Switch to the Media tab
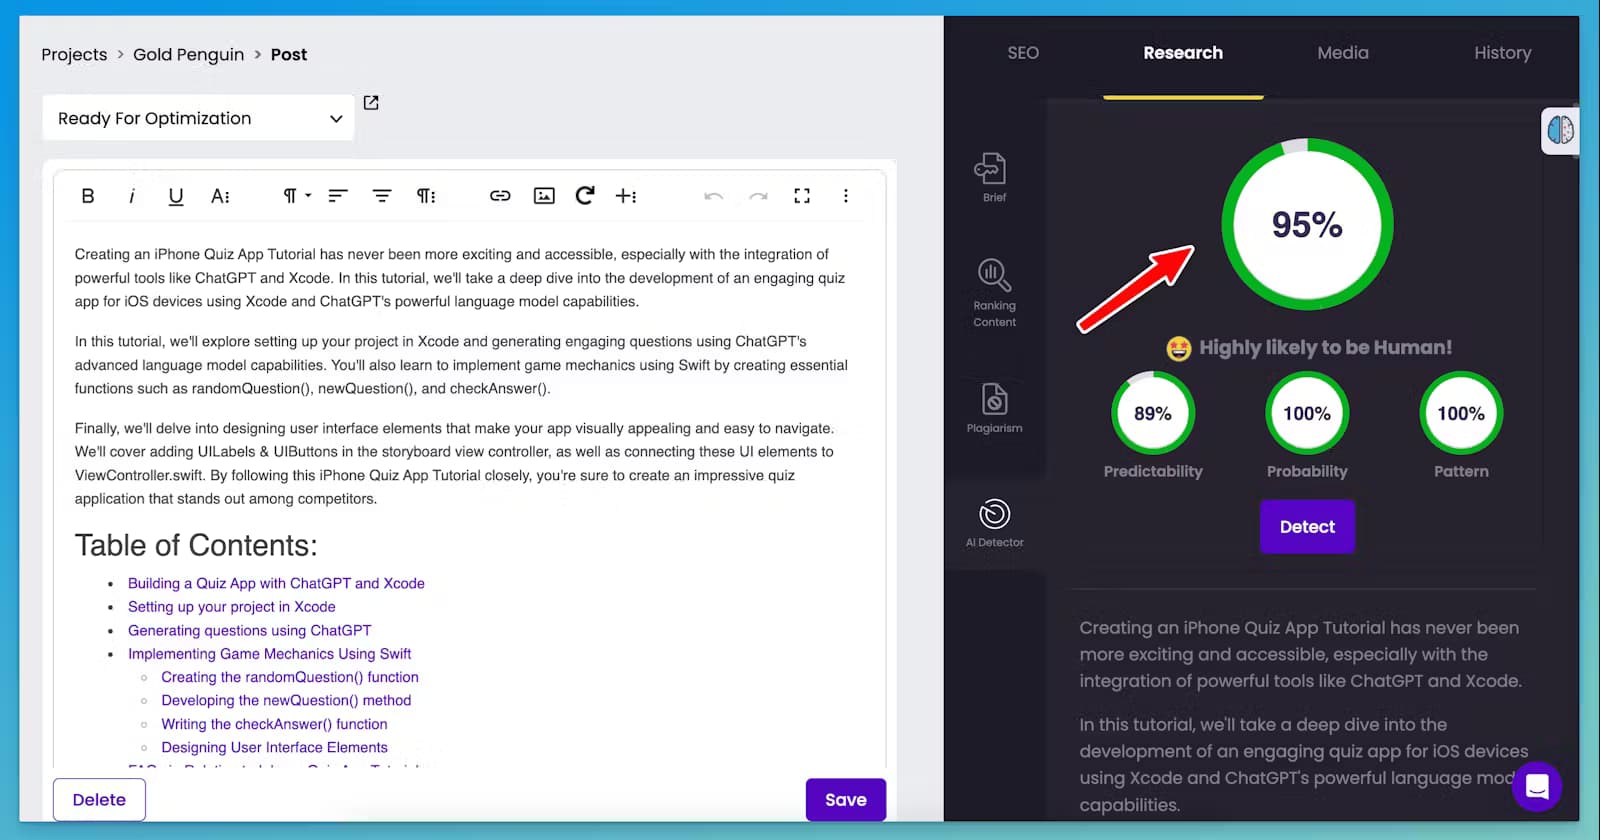Image resolution: width=1600 pixels, height=840 pixels. 1343,53
